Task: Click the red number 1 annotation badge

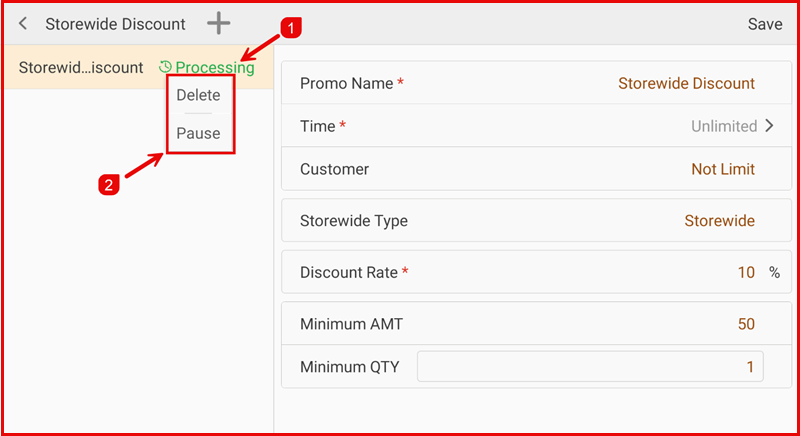Action: point(290,30)
